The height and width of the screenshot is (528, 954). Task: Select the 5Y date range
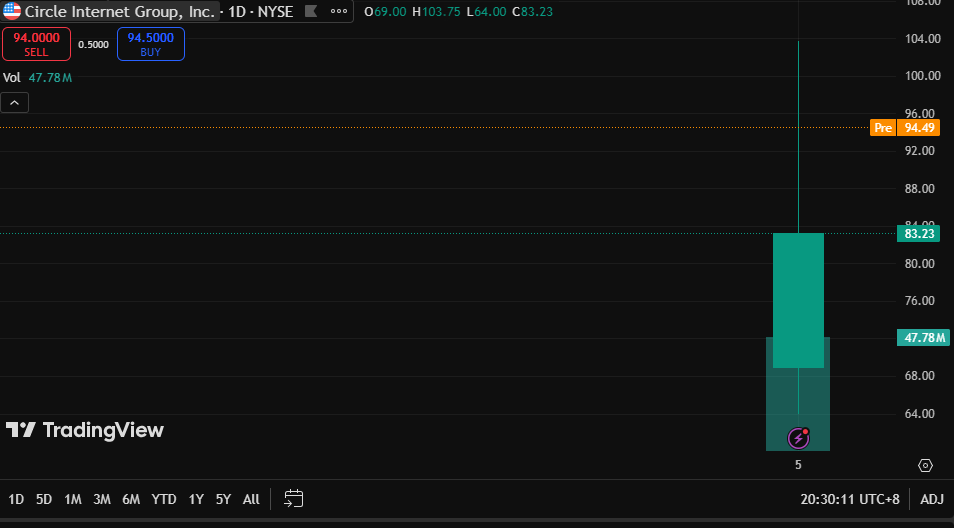coord(223,499)
